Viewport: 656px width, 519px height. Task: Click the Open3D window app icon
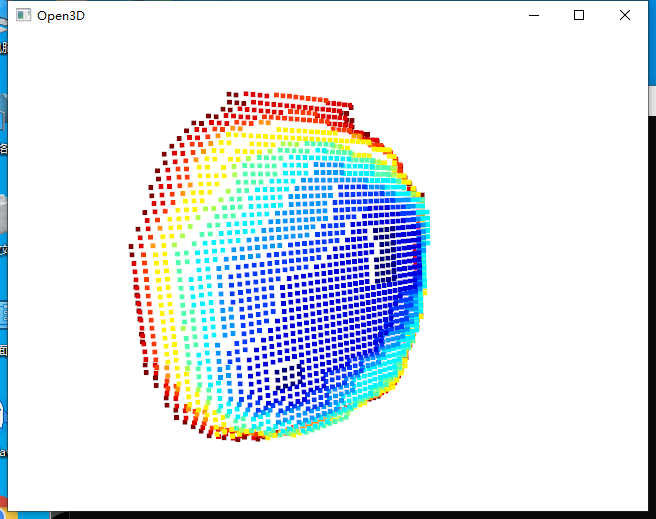(x=23, y=15)
